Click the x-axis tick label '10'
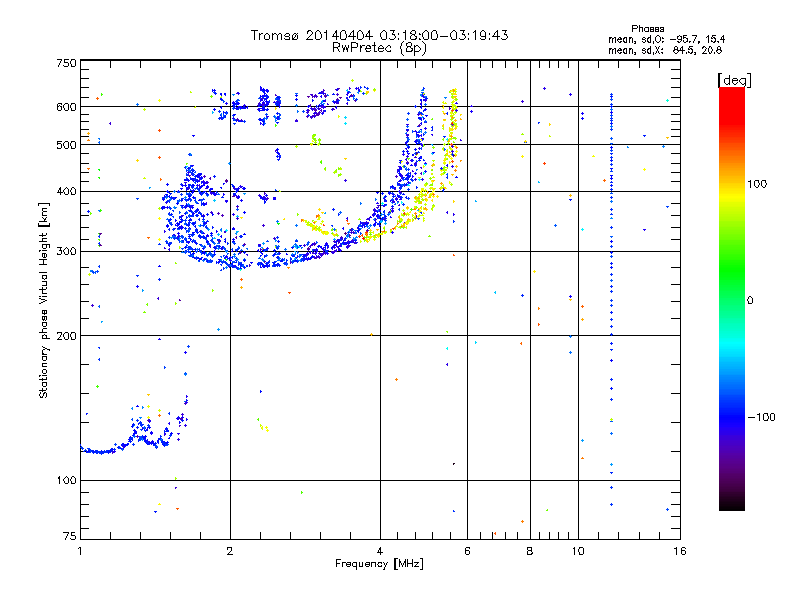 point(578,551)
